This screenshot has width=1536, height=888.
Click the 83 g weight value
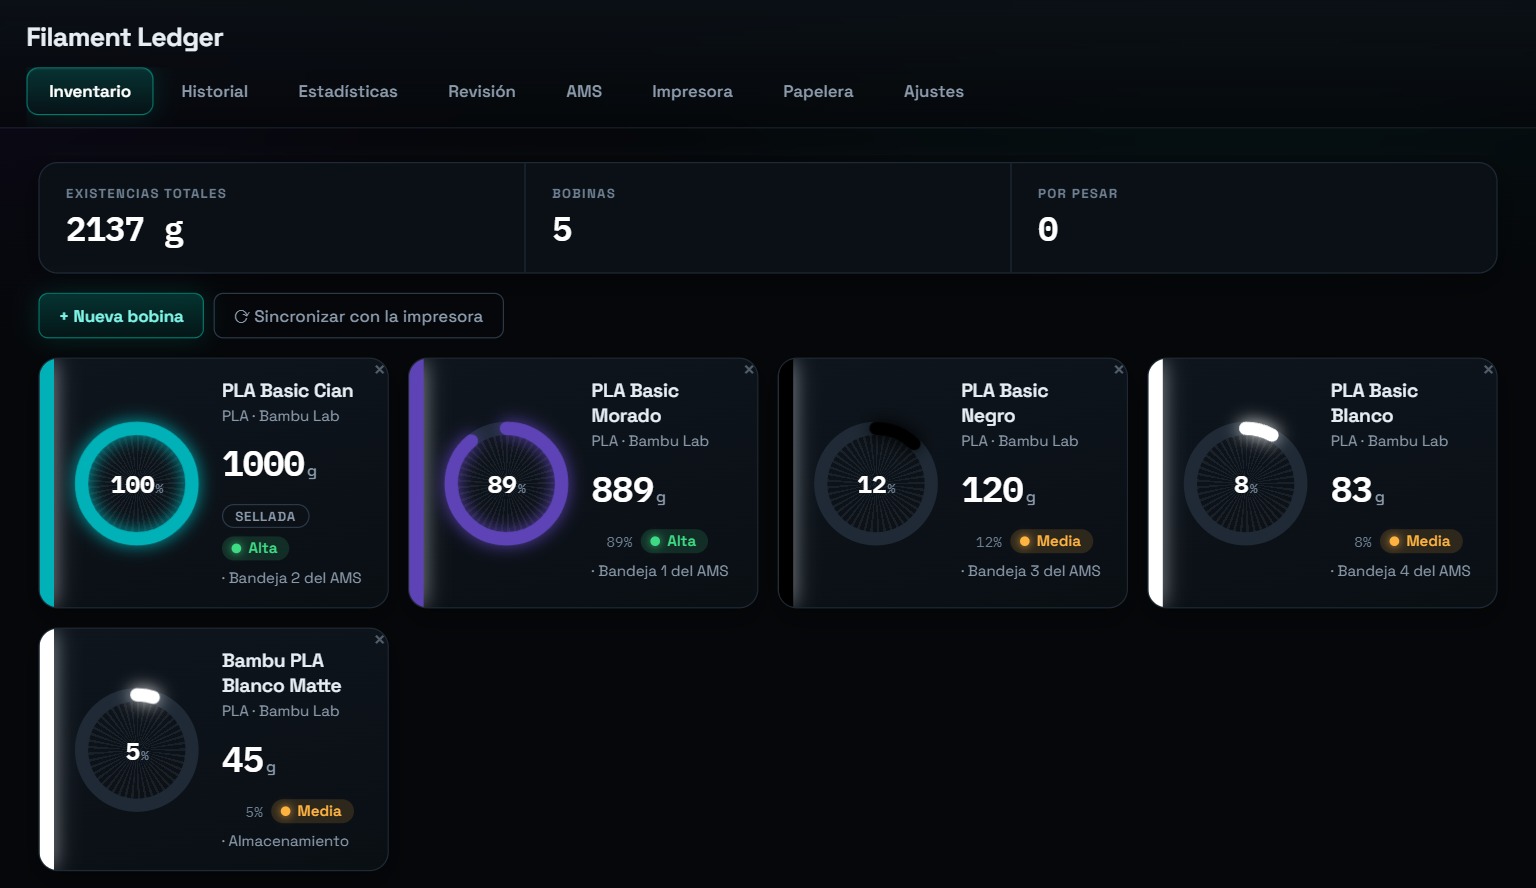[1357, 490]
